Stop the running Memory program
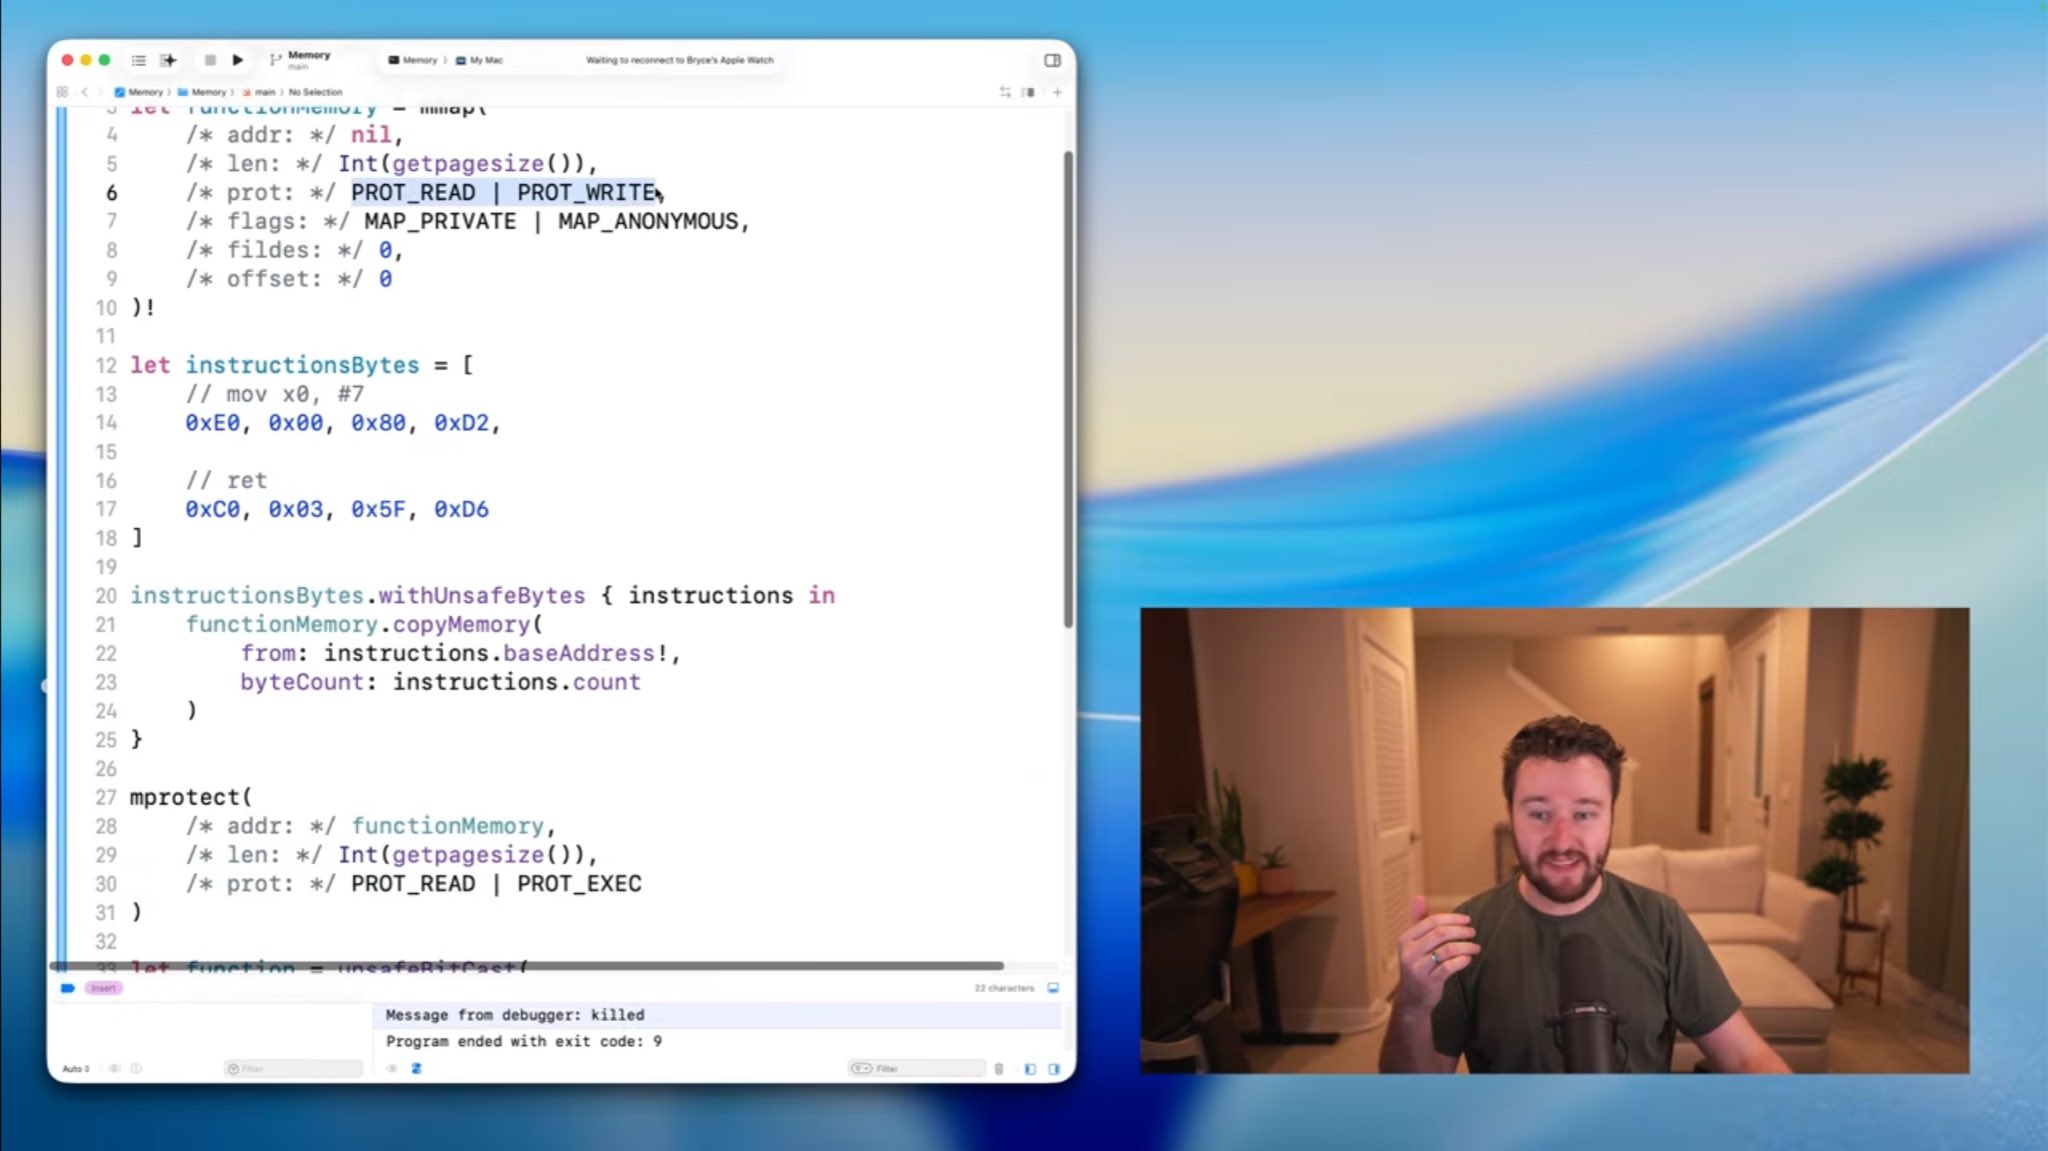The image size is (2048, 1151). click(x=210, y=60)
